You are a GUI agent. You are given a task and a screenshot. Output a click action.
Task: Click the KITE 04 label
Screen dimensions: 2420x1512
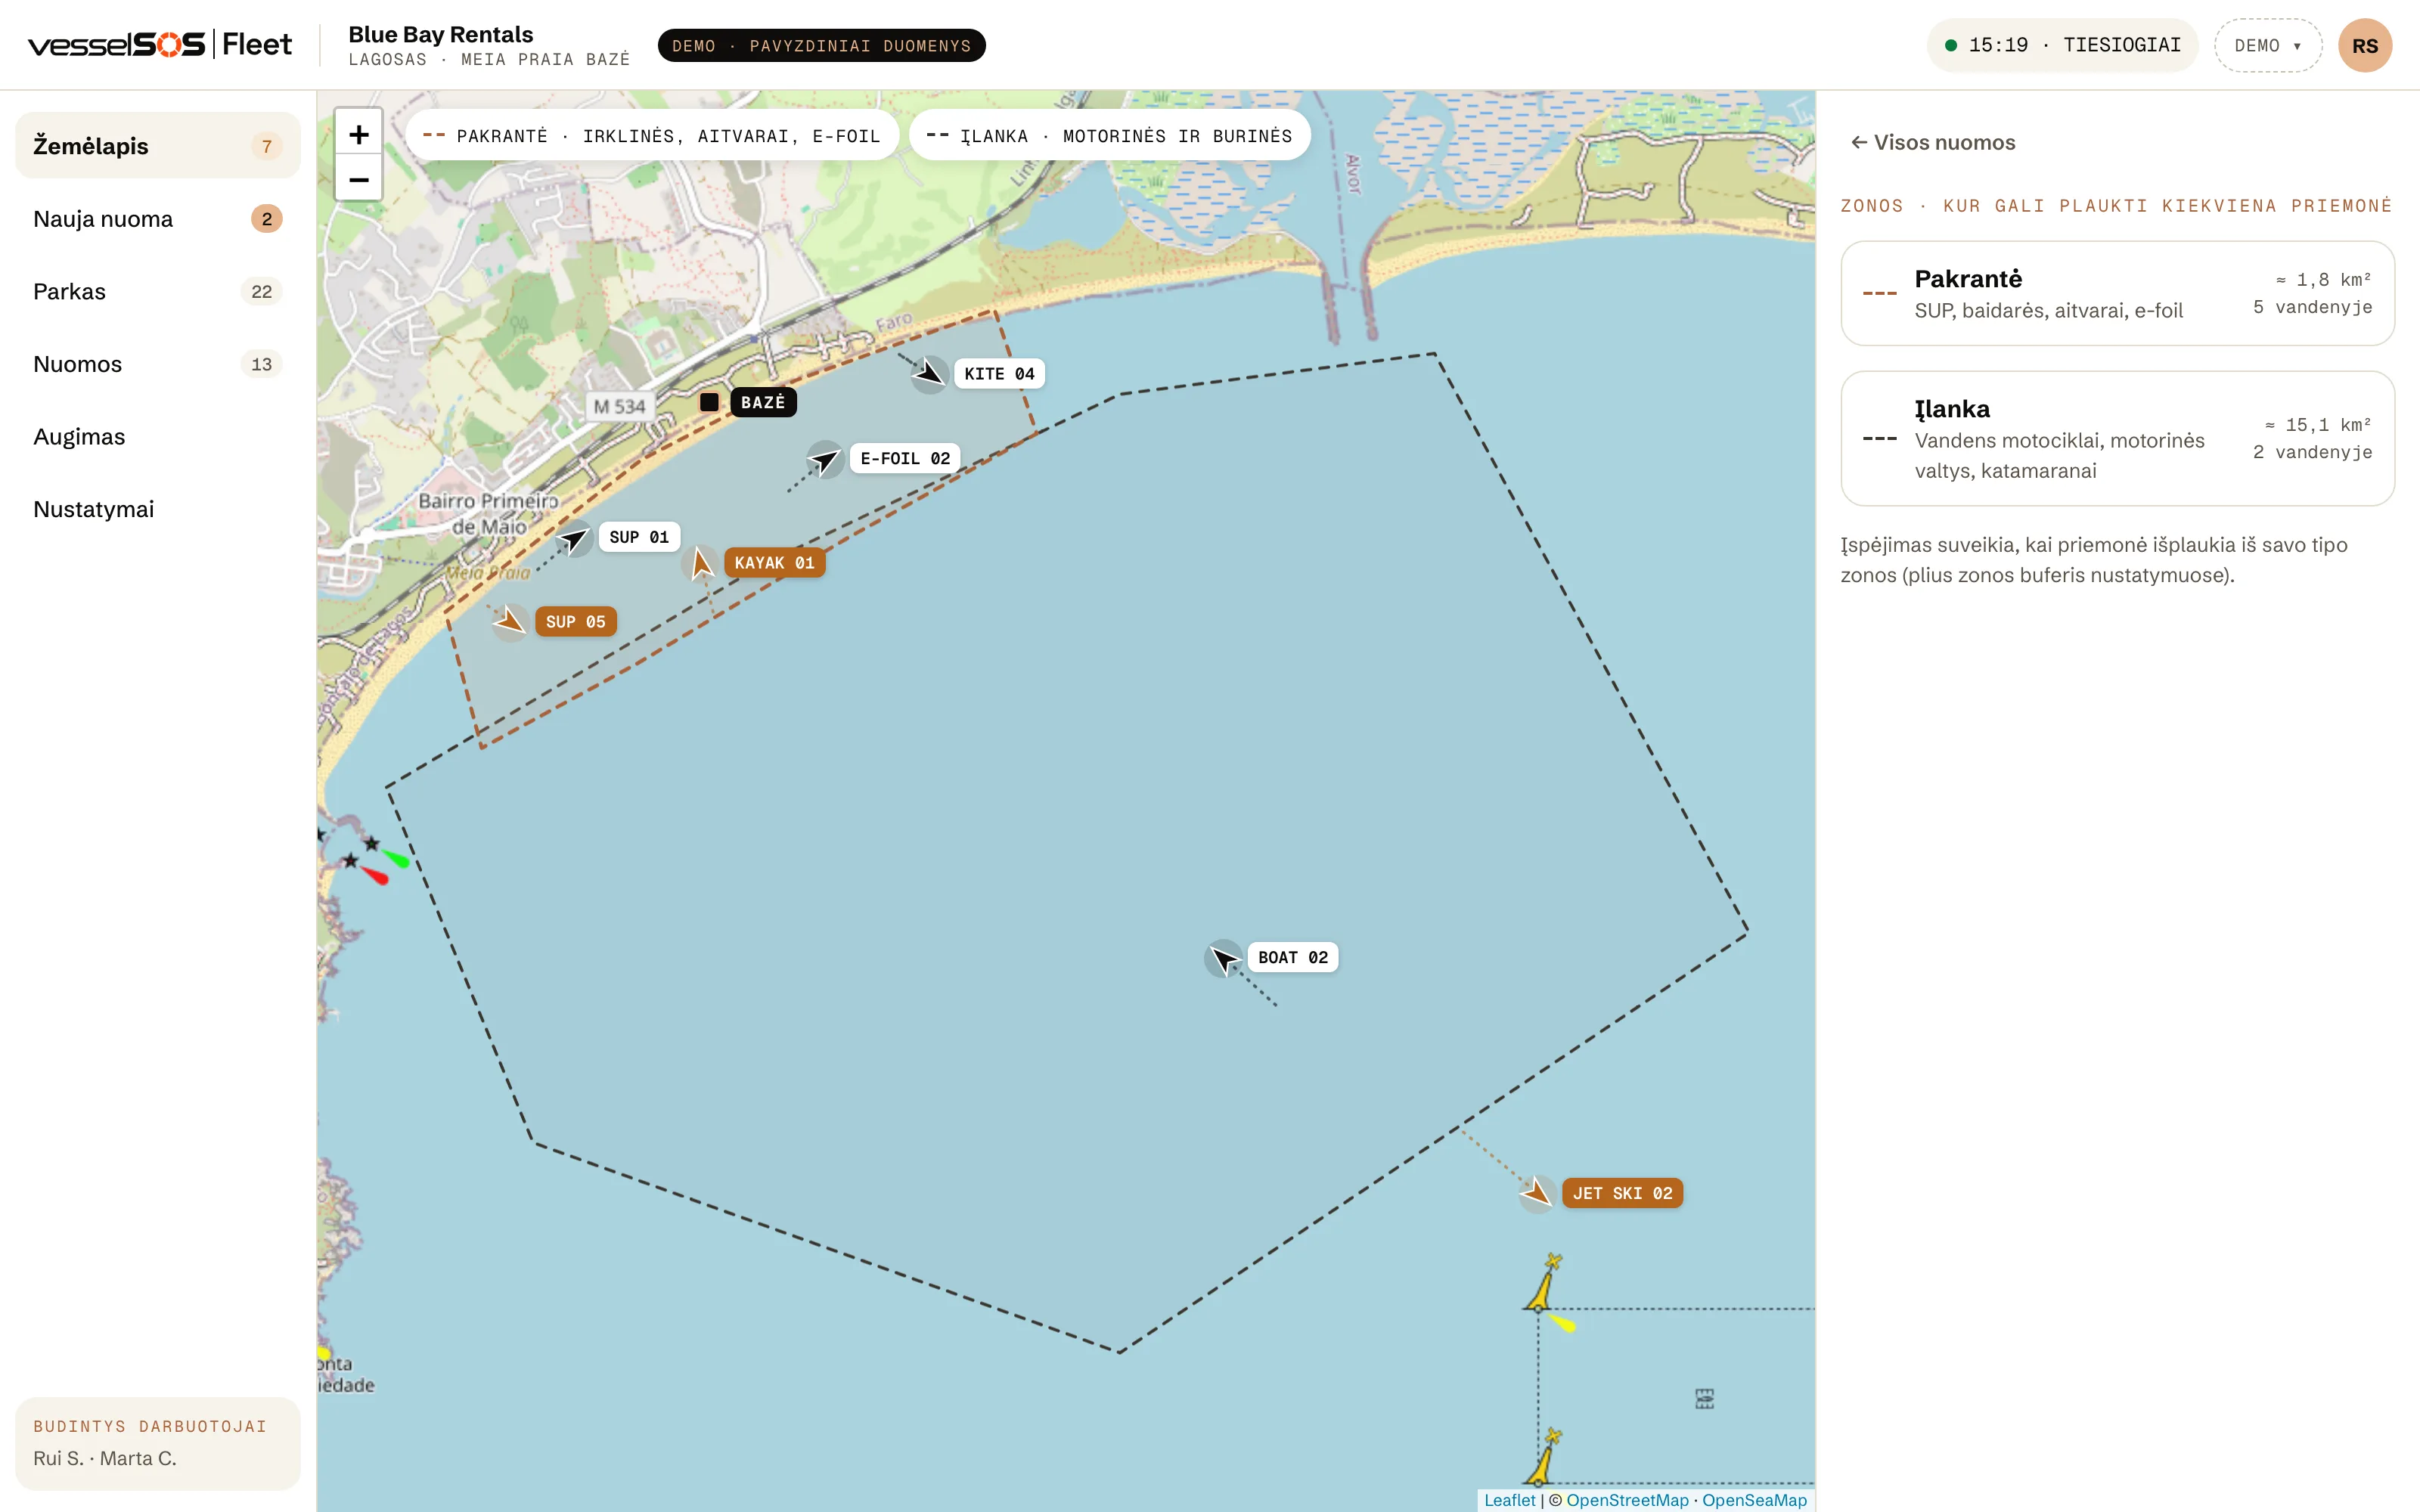[x=999, y=374]
